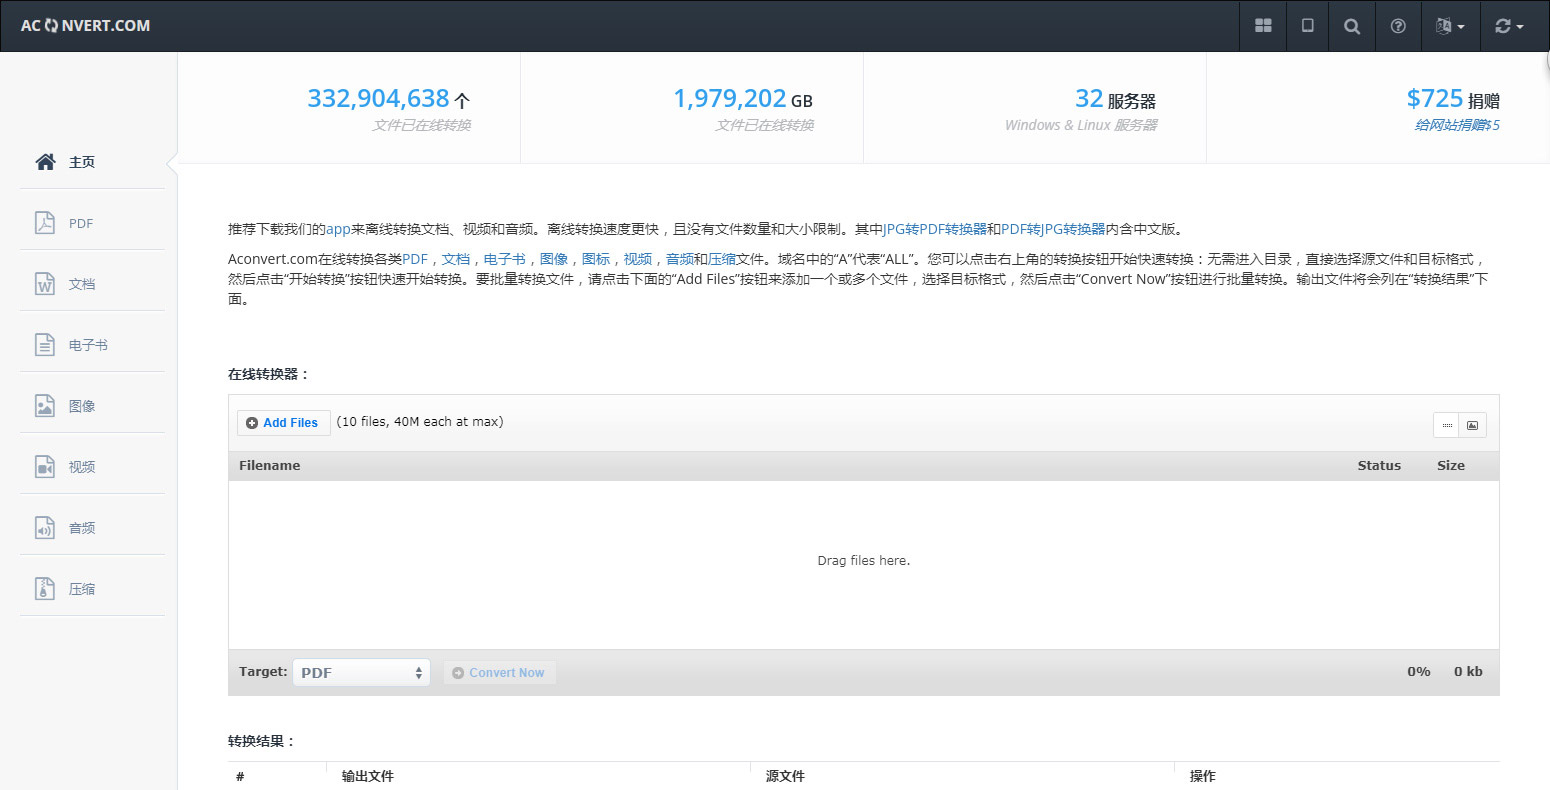This screenshot has height=790, width=1550.
Task: Click the $725 捐赠 donation amount
Action: (1453, 99)
